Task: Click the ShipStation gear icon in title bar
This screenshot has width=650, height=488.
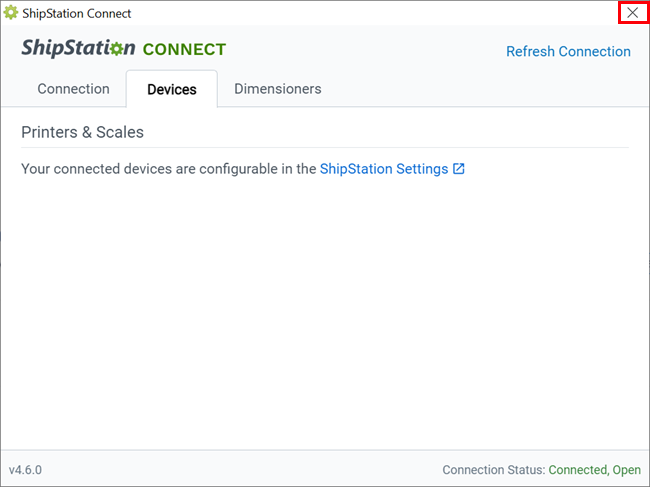Action: click(11, 13)
